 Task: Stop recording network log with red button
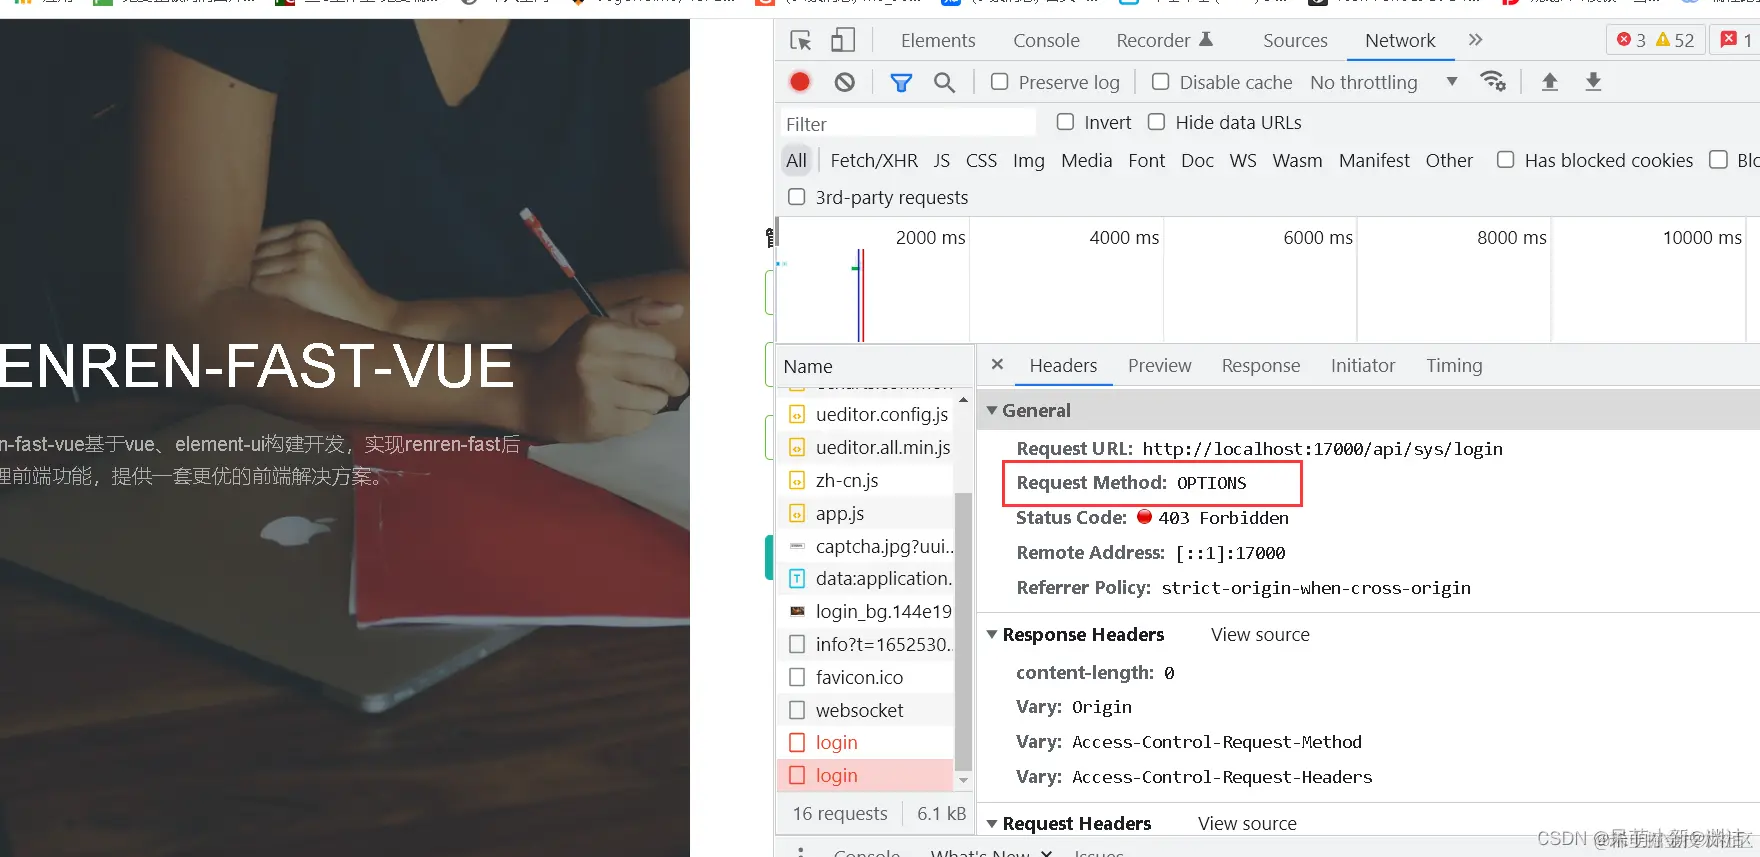[800, 82]
